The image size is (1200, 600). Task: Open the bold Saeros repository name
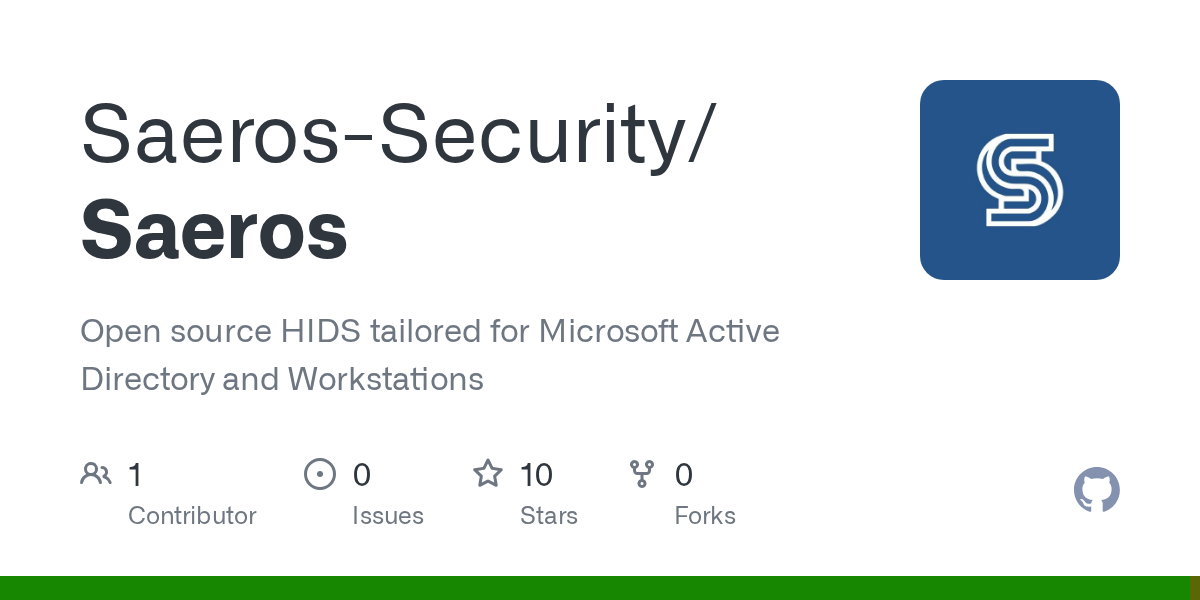(x=214, y=230)
